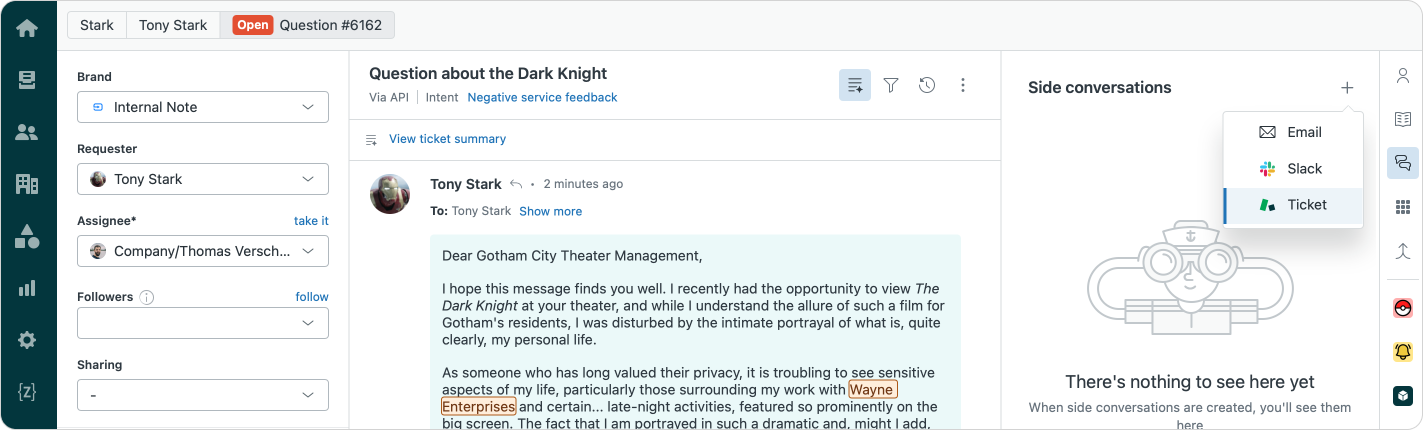Click the Show more recipients link
The height and width of the screenshot is (430, 1423).
(550, 211)
